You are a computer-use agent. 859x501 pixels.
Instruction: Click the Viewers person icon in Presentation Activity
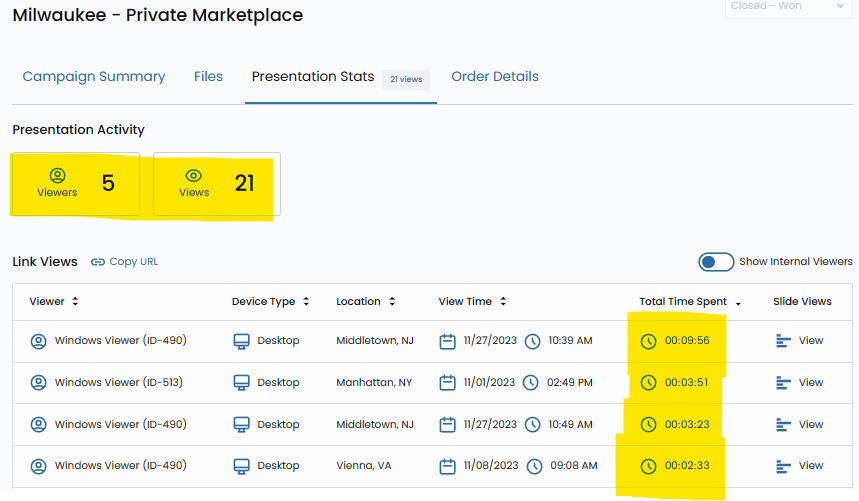tap(57, 176)
